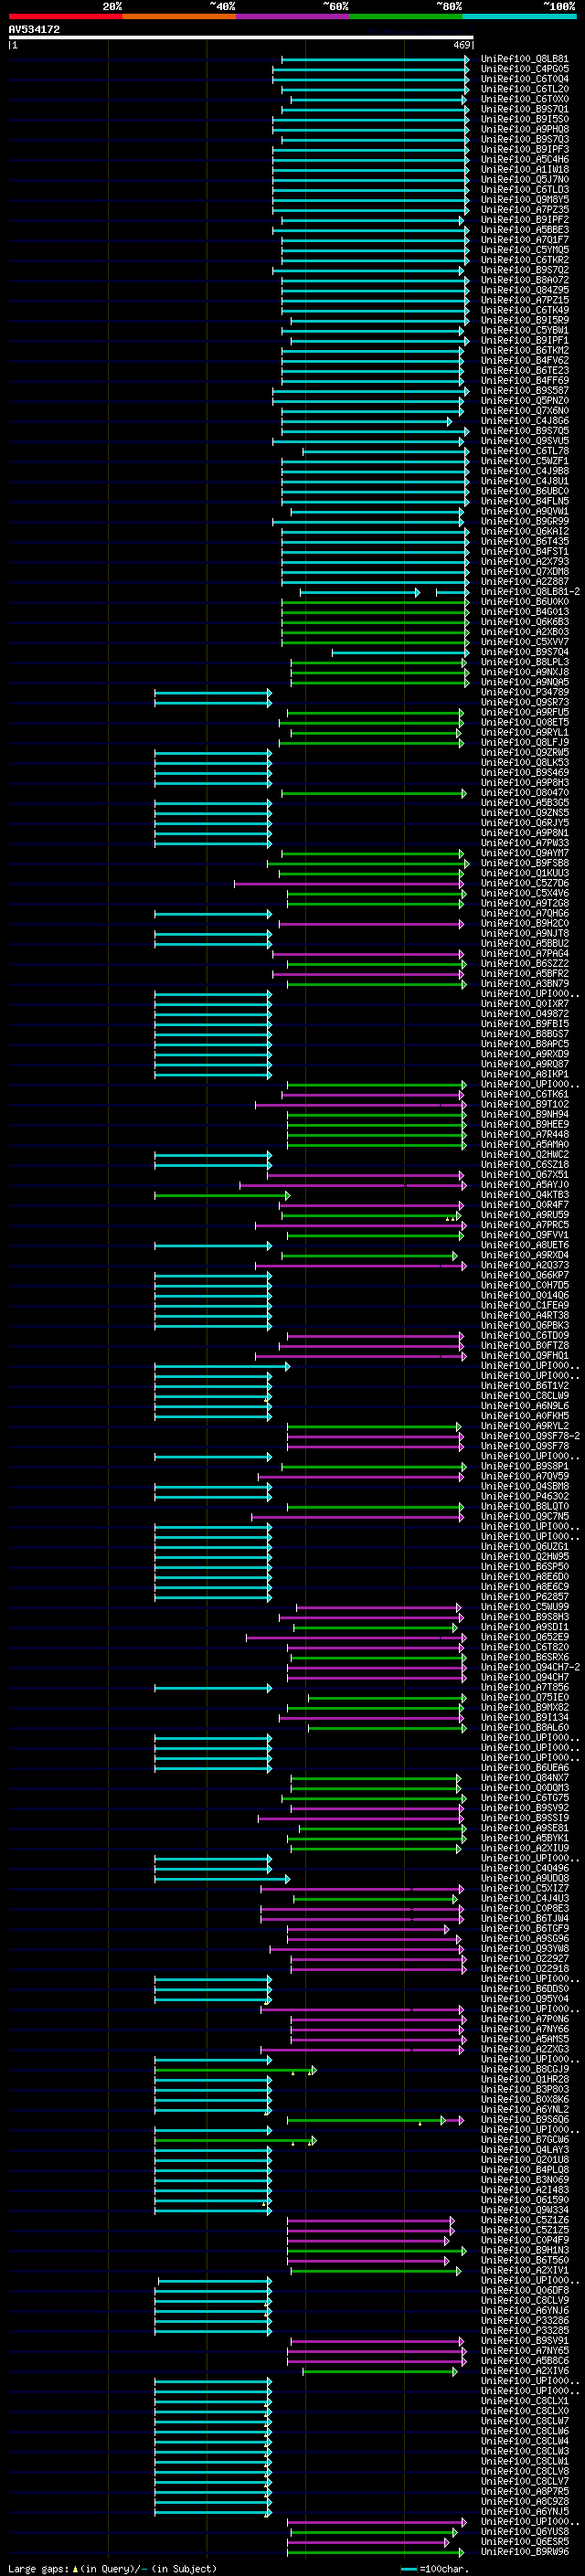Click the query end position 469
This screenshot has height=2576, width=585.
click(x=462, y=45)
